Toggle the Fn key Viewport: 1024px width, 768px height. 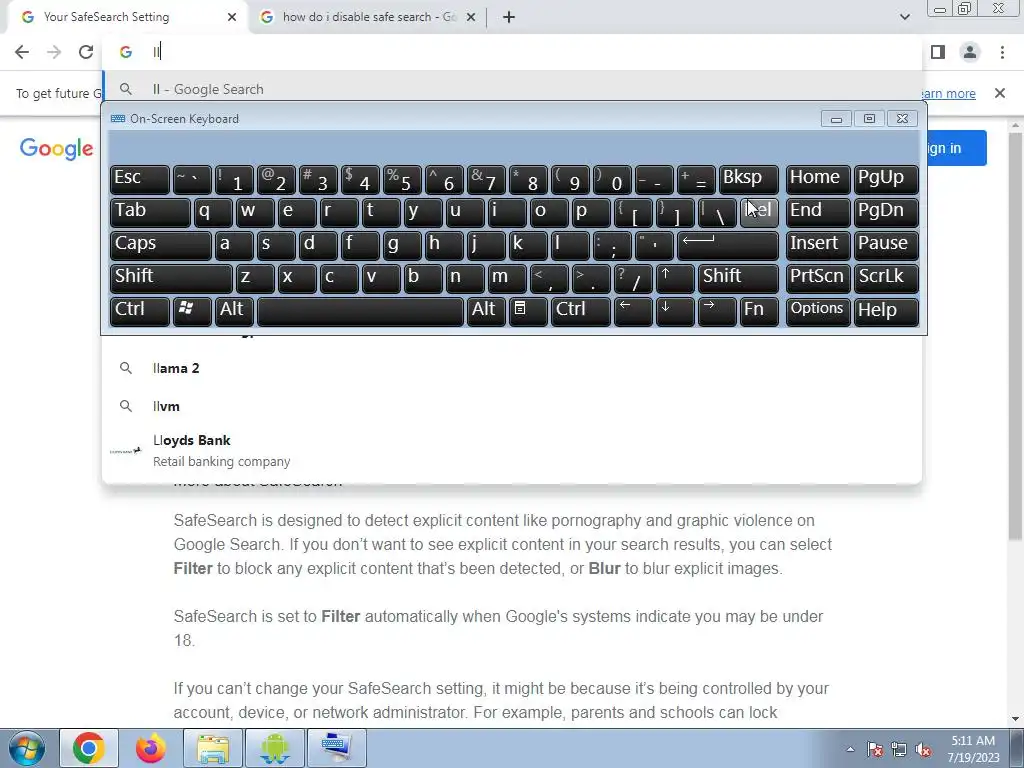click(x=759, y=311)
